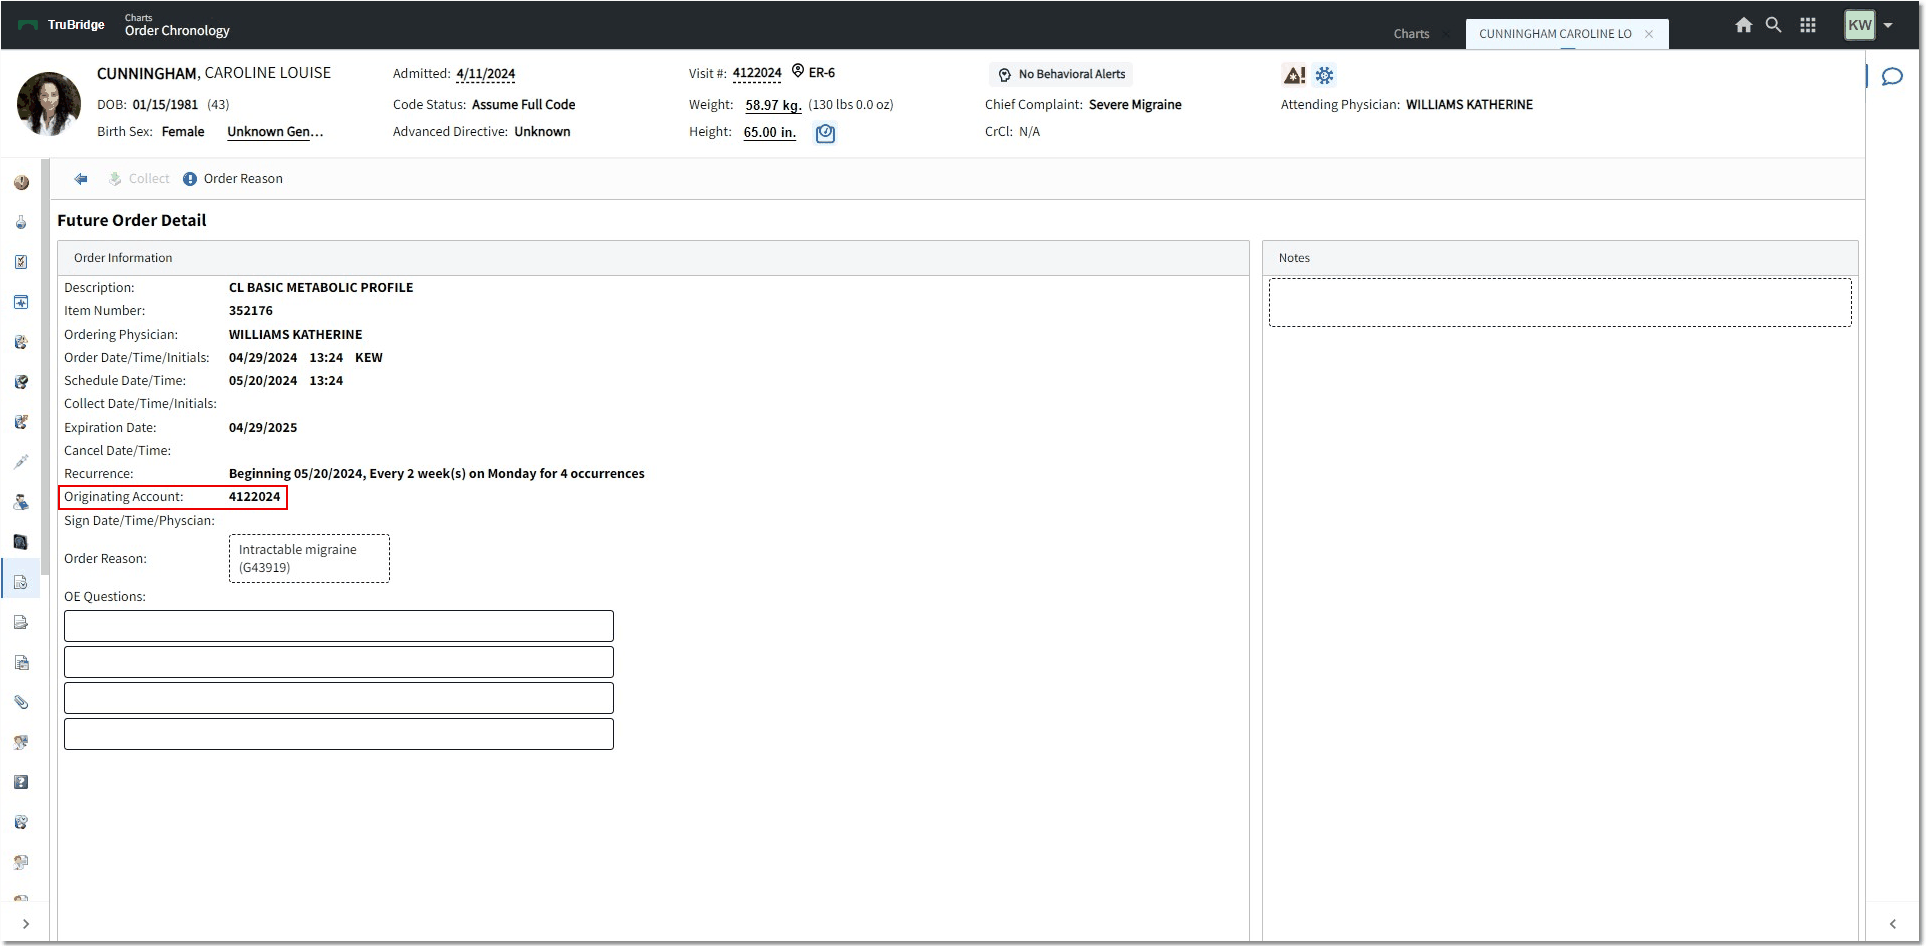Open the physician document sidebar icon
The width and height of the screenshot is (1926, 948).
coord(21,862)
